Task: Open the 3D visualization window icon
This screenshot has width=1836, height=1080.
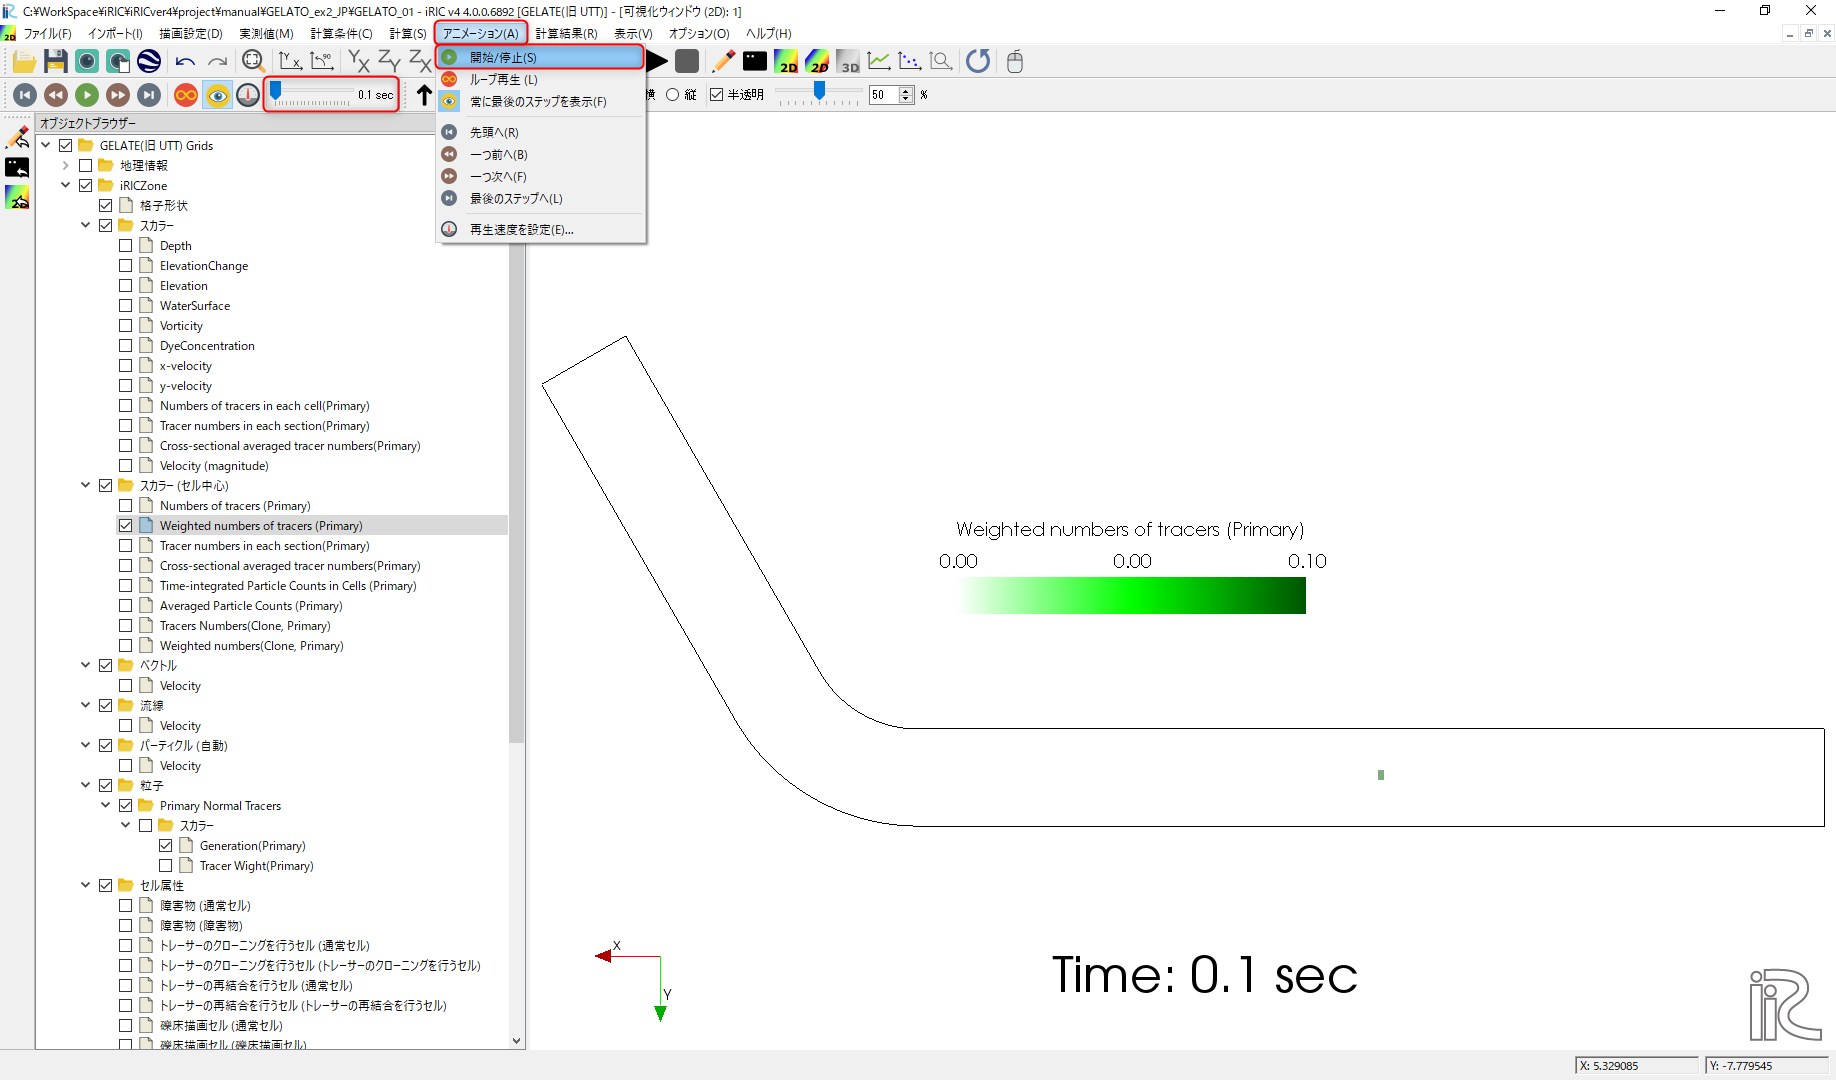Action: (x=848, y=61)
